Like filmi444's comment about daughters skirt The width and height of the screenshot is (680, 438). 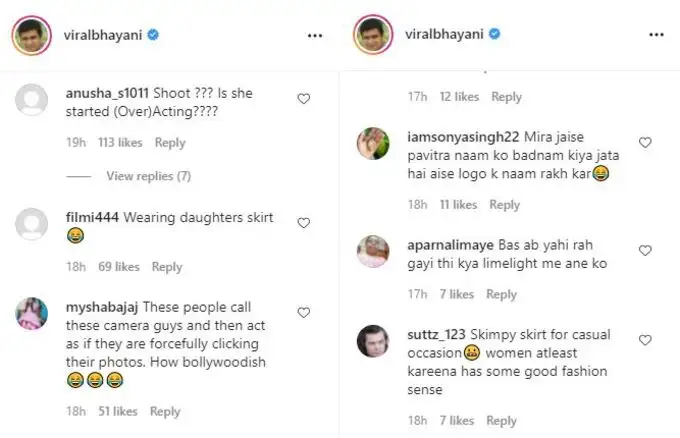tap(304, 223)
